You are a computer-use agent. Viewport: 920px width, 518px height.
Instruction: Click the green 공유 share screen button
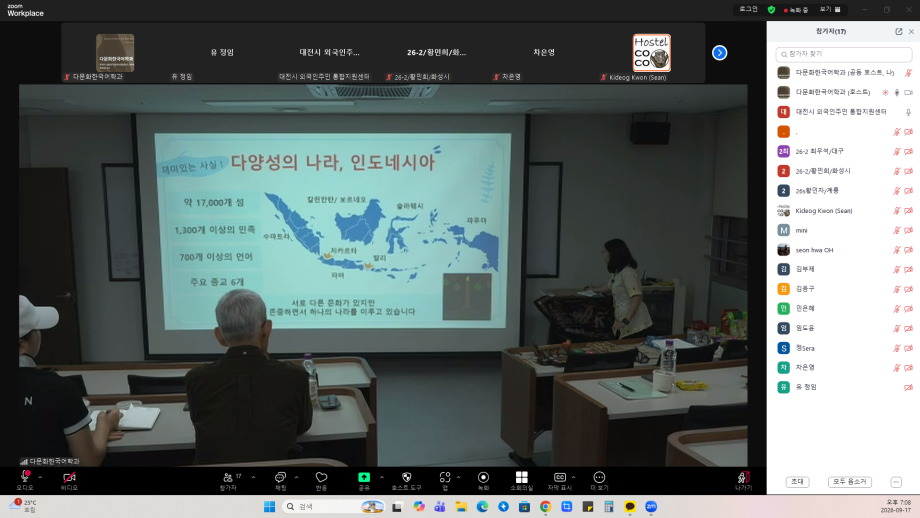(x=364, y=480)
